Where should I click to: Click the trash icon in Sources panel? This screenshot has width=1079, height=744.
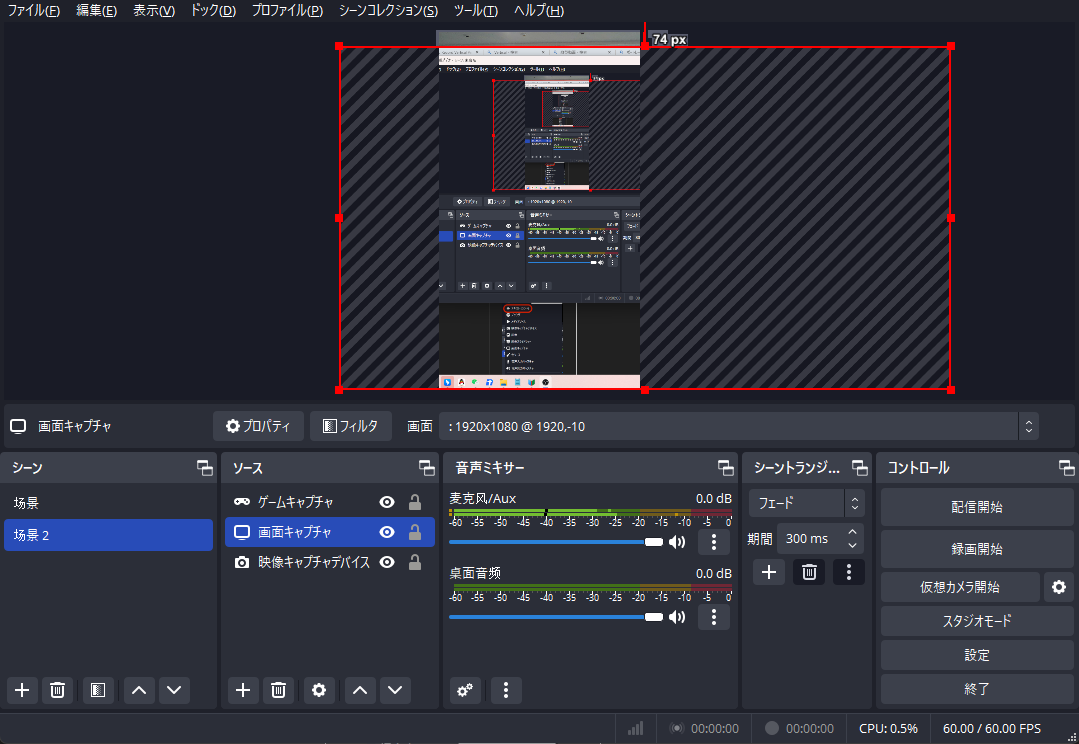(279, 690)
